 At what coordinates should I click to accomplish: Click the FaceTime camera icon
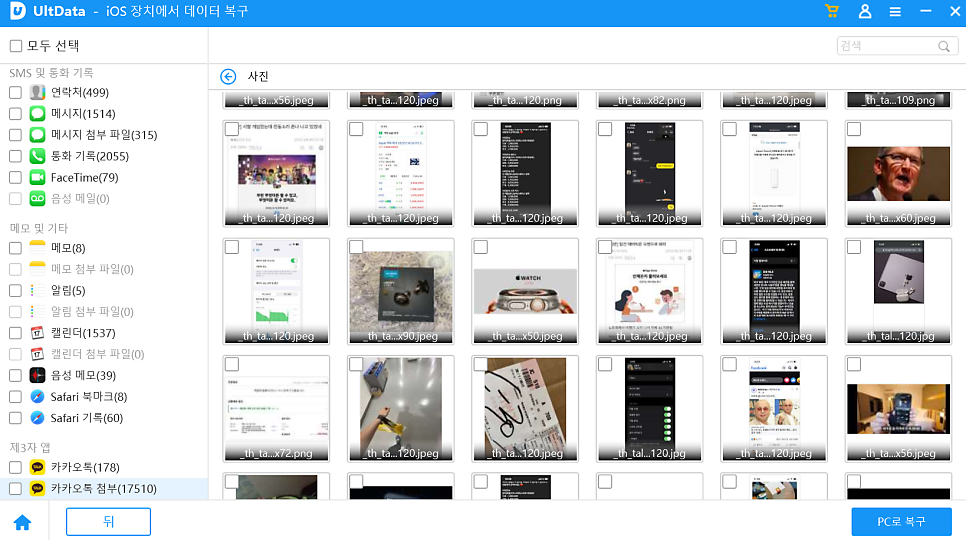tap(38, 177)
